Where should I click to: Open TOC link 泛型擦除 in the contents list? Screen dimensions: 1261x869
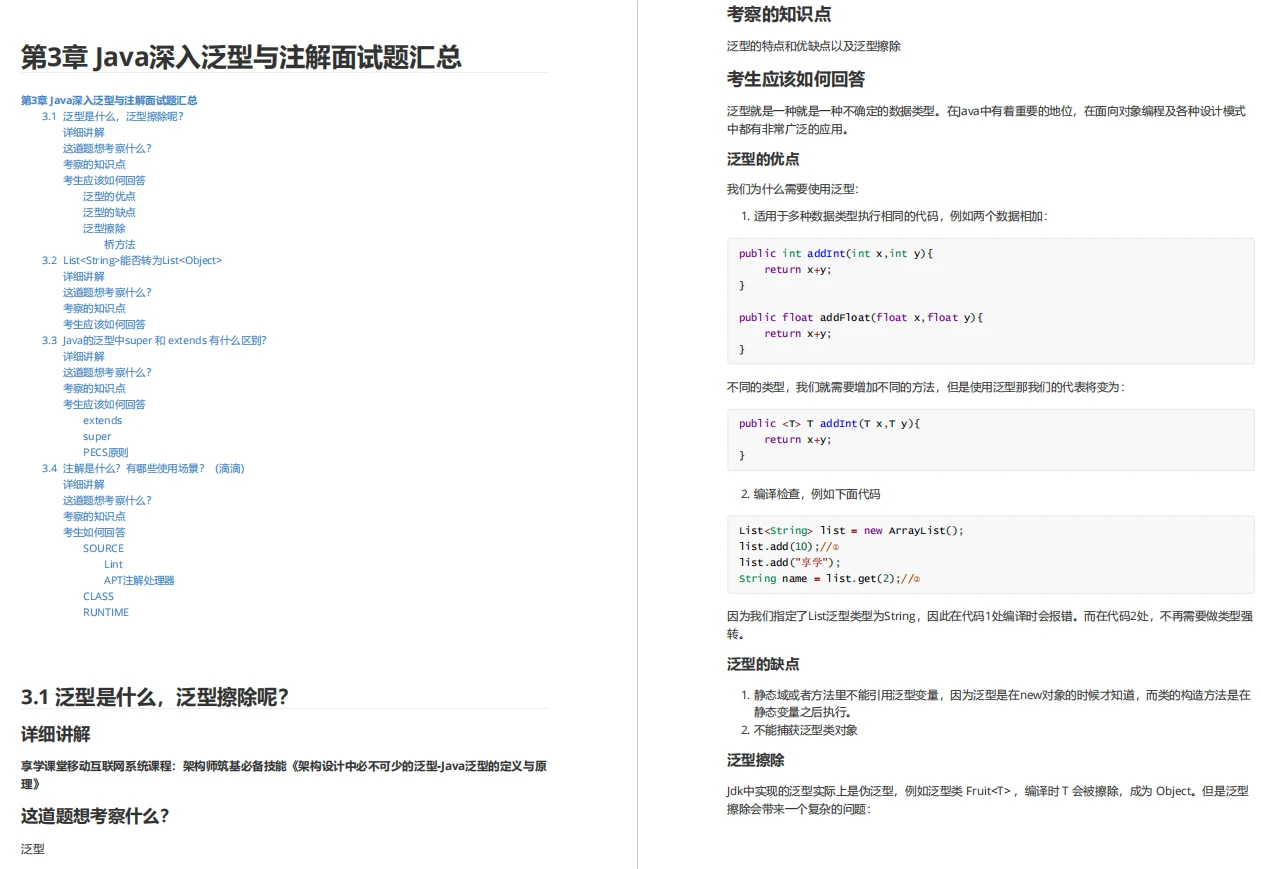pyautogui.click(x=104, y=228)
